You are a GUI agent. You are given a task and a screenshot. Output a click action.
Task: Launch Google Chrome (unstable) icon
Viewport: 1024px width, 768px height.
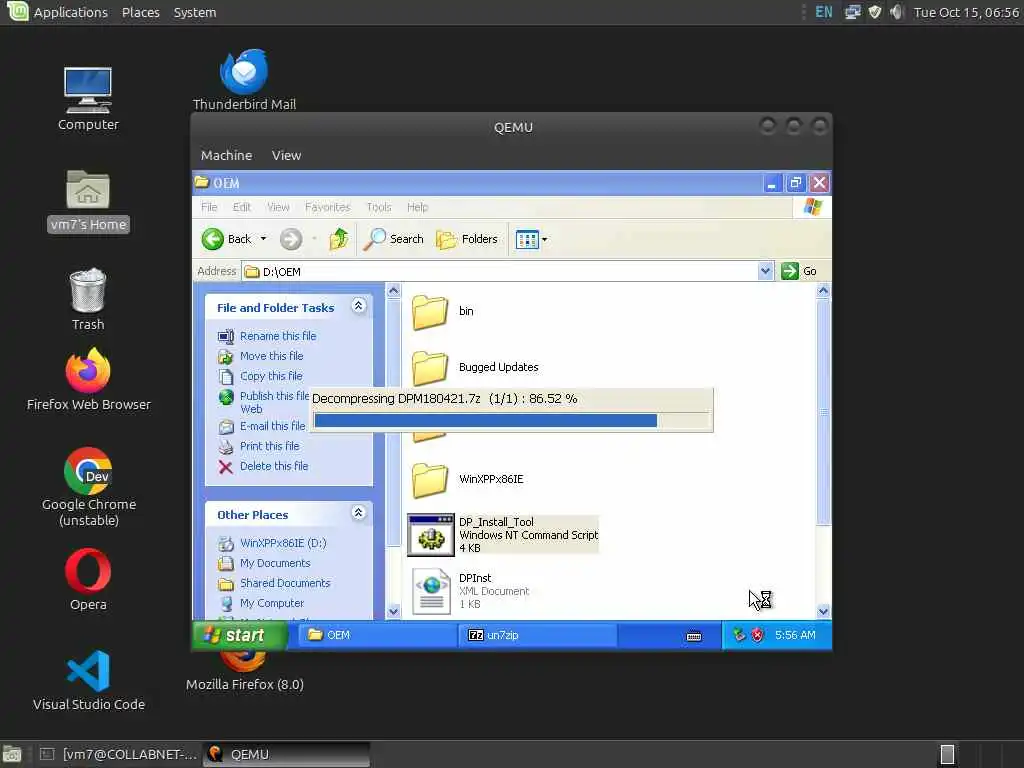click(x=88, y=487)
